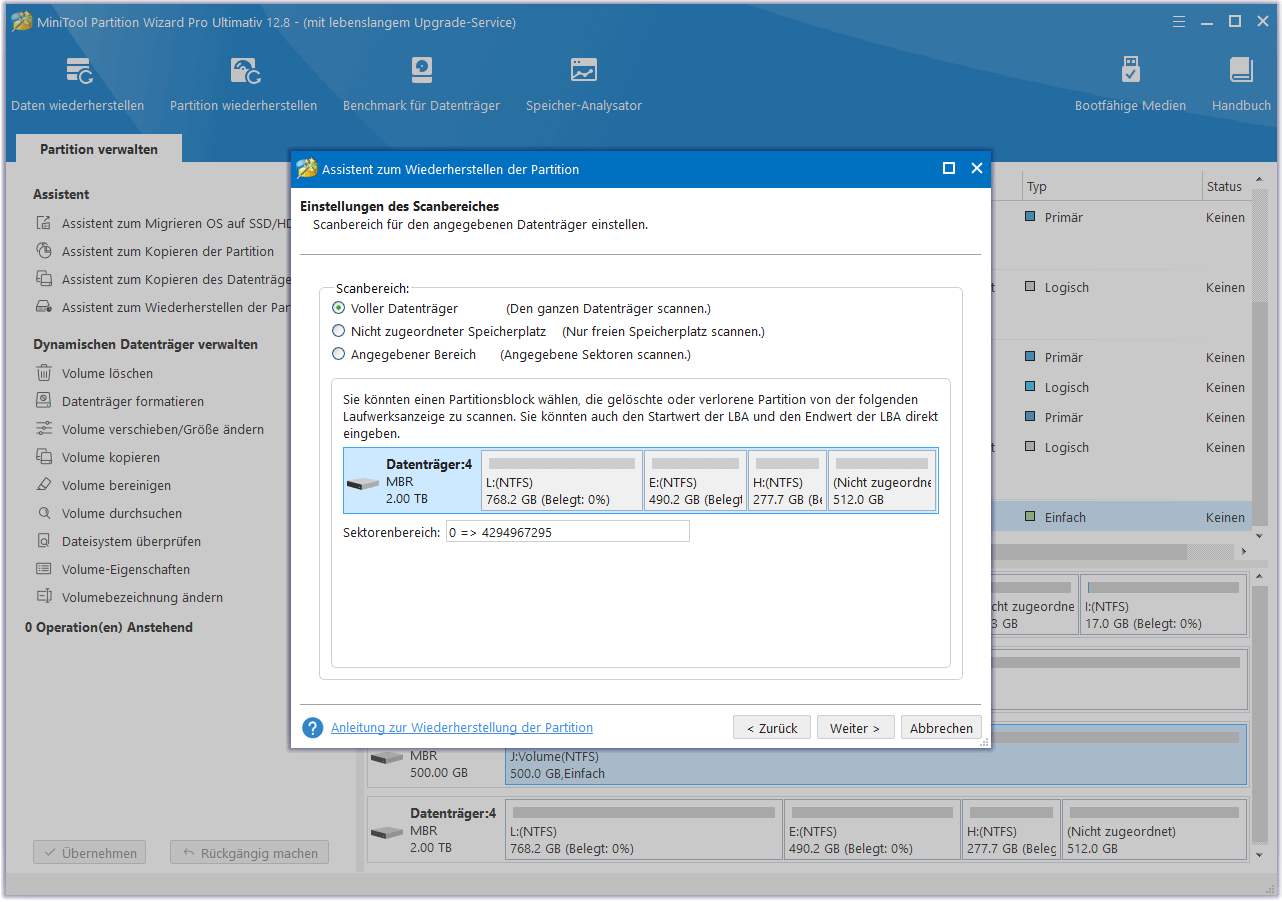This screenshot has height=902, width=1282.
Task: Select E:(NTFS) block in dialog disk map
Action: 695,481
